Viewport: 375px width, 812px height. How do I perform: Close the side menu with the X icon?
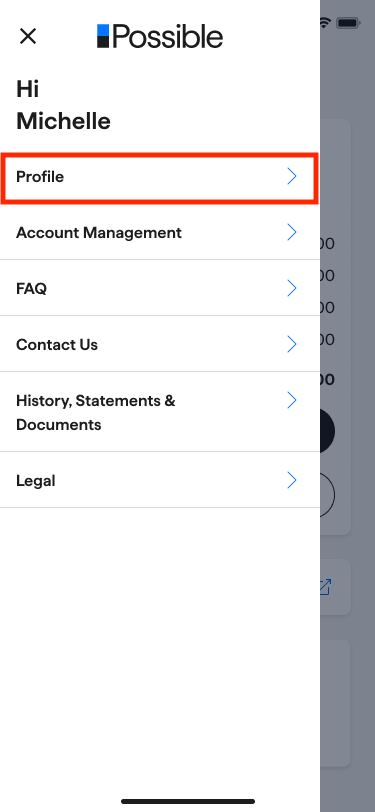(27, 36)
